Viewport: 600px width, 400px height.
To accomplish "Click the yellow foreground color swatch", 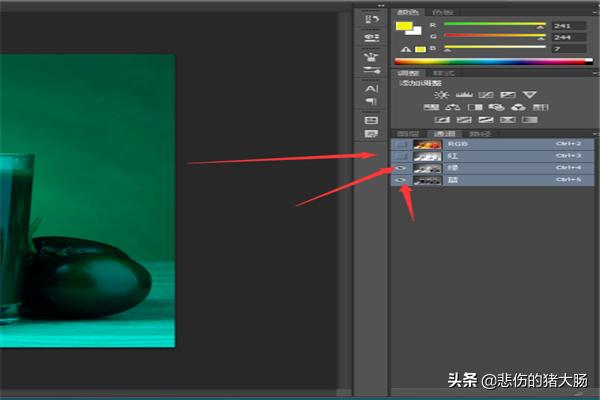I will [x=404, y=25].
